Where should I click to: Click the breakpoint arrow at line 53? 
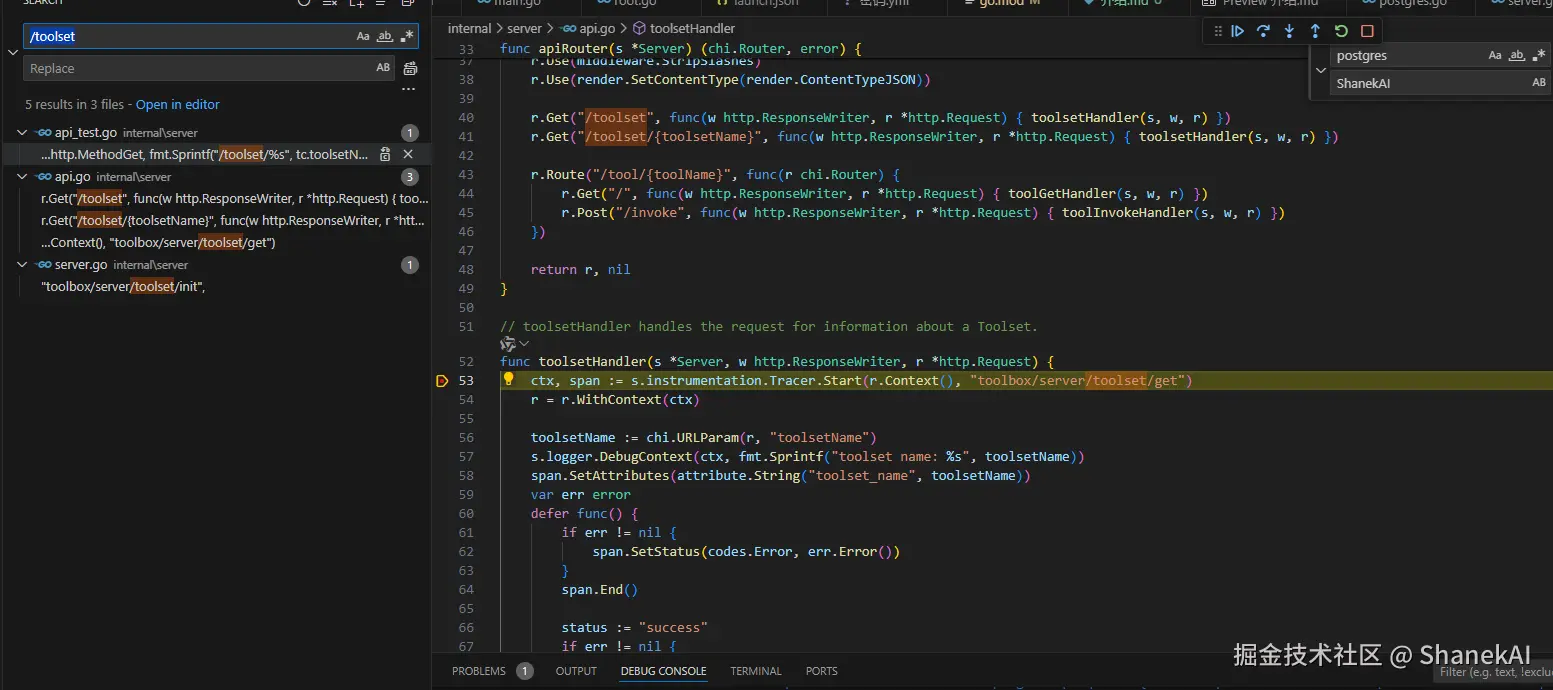tap(443, 381)
